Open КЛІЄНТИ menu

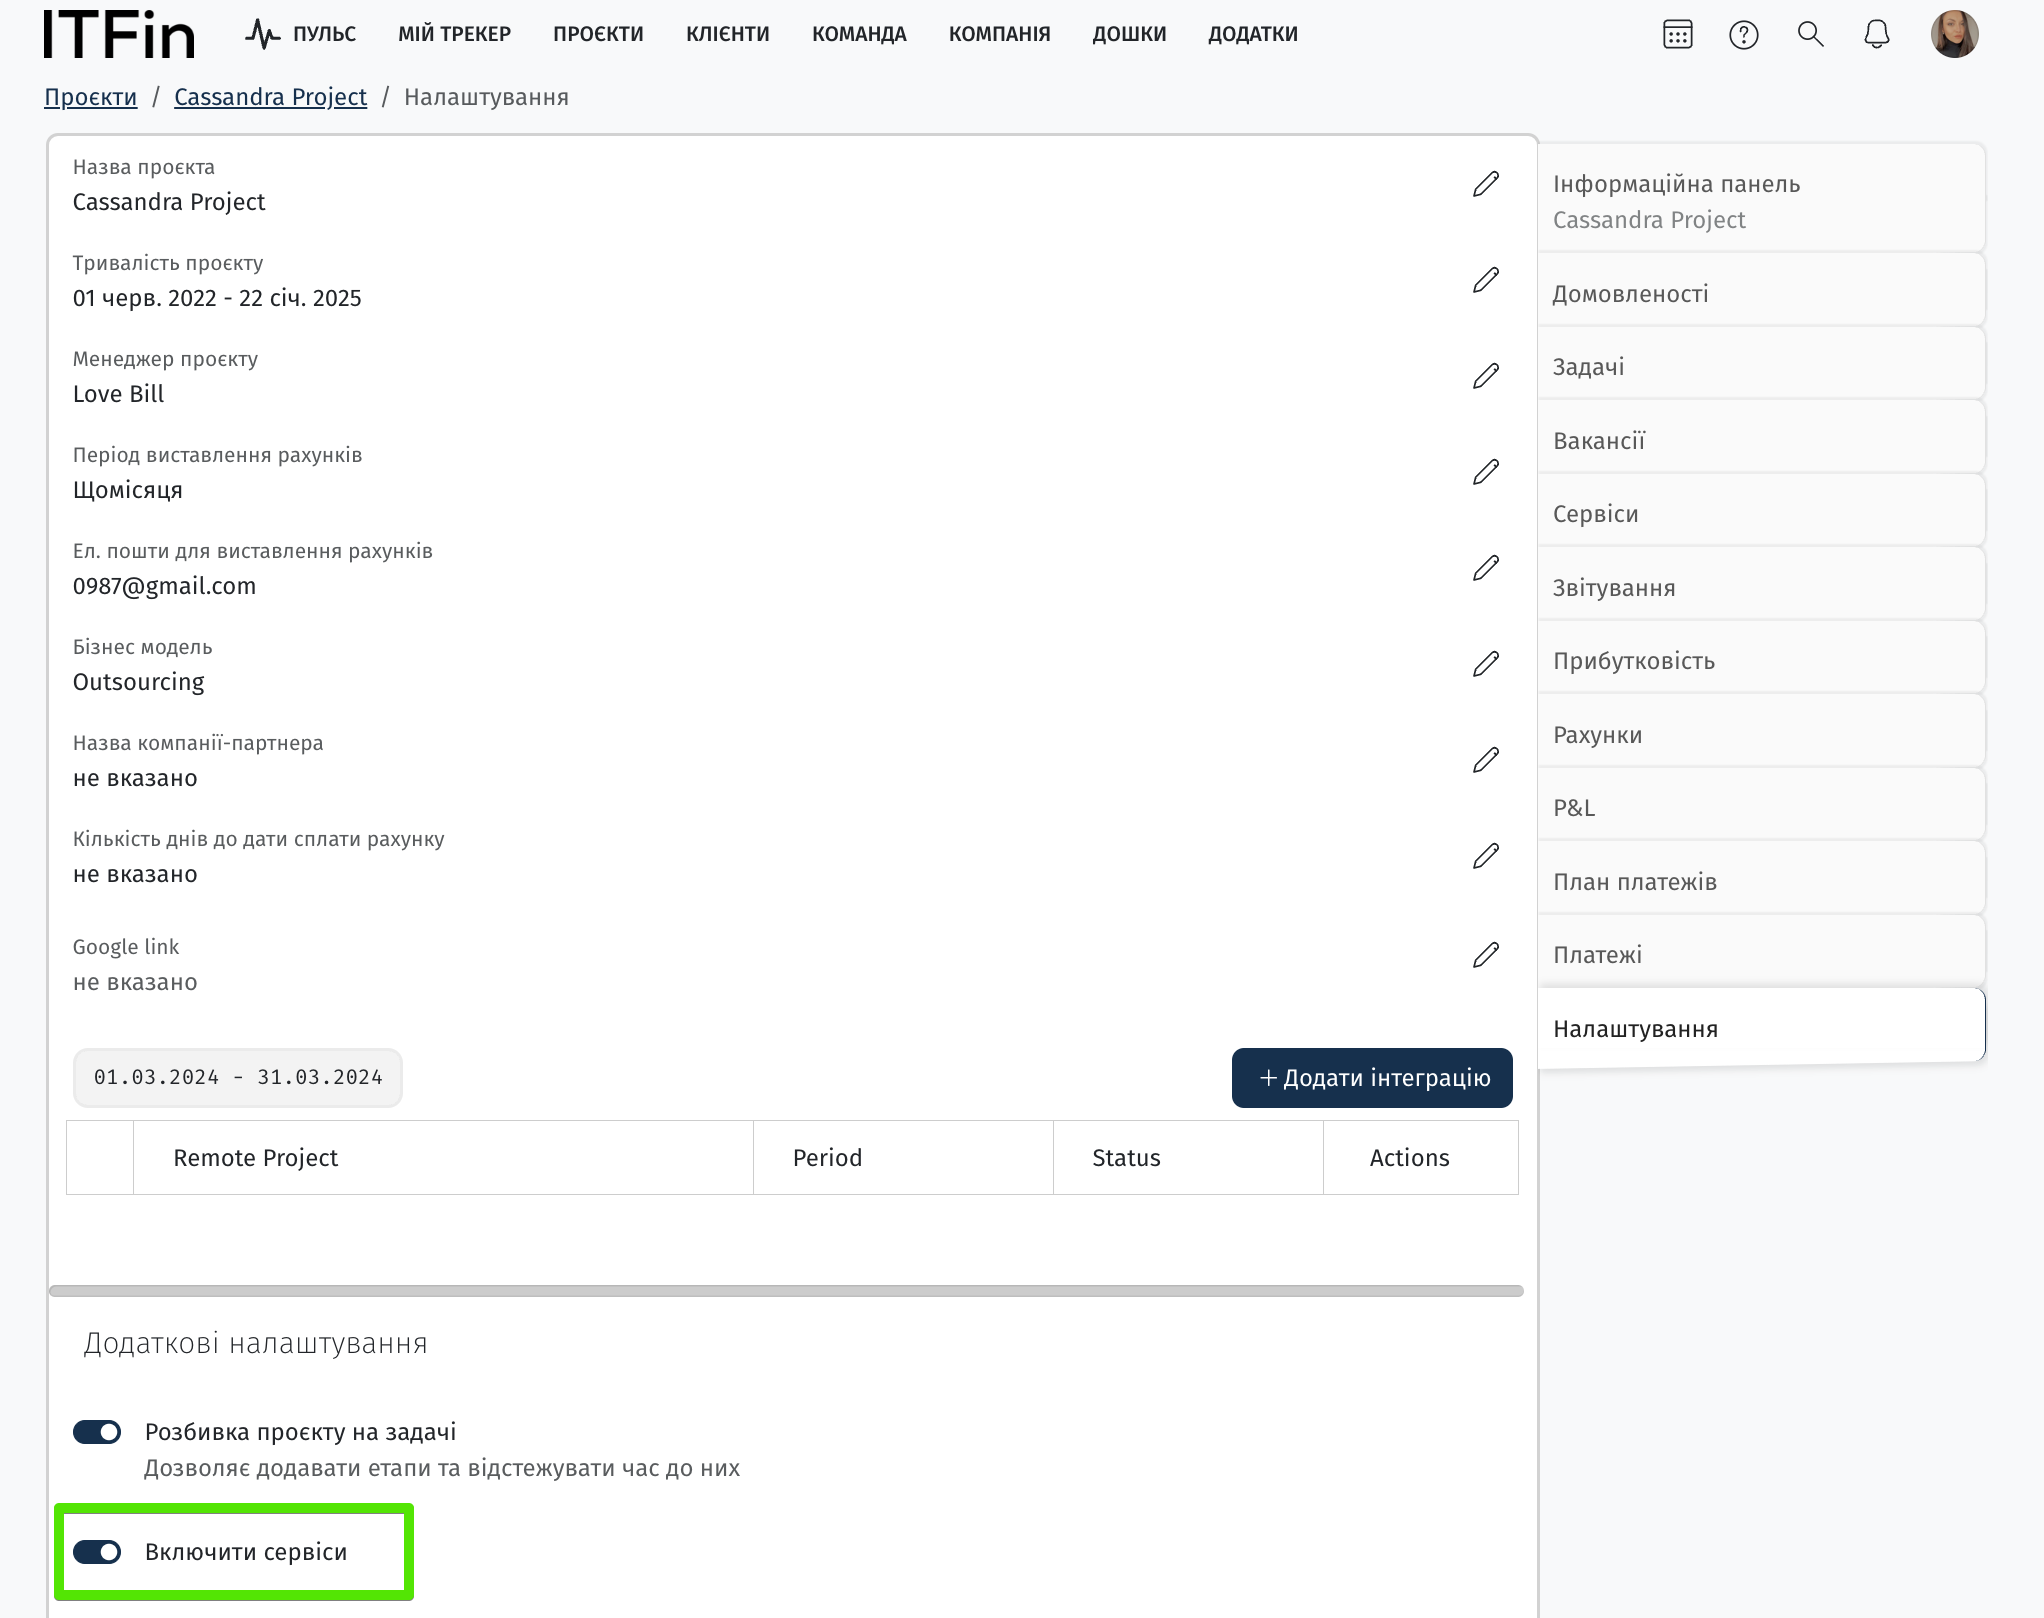point(728,34)
